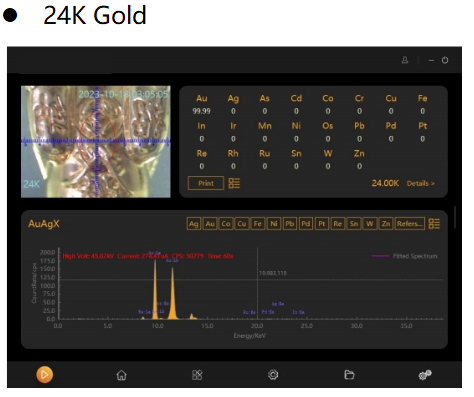Toggle the Cu element marker button
This screenshot has height=397, width=474.
coord(242,224)
